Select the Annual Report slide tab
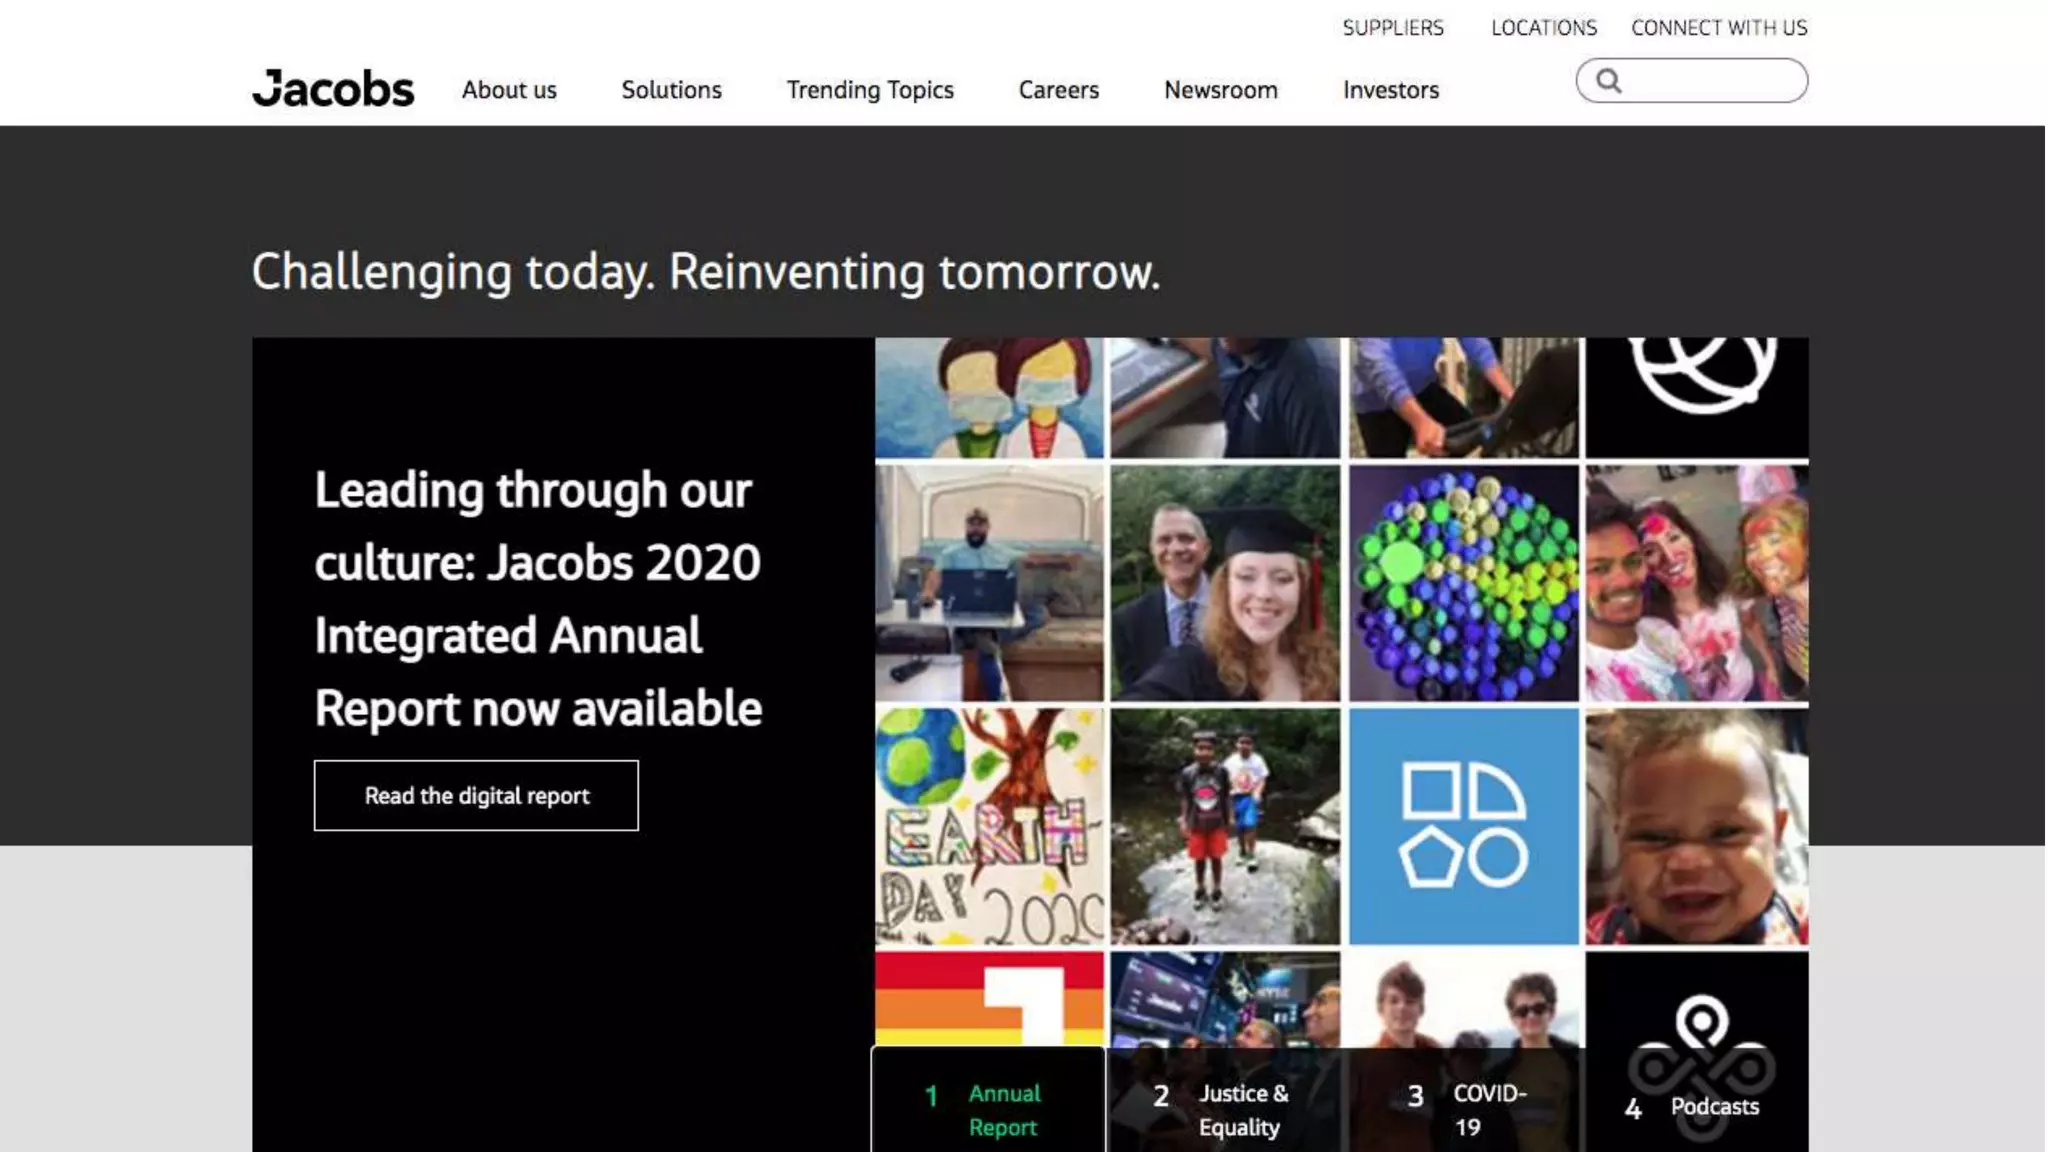 pos(988,1109)
